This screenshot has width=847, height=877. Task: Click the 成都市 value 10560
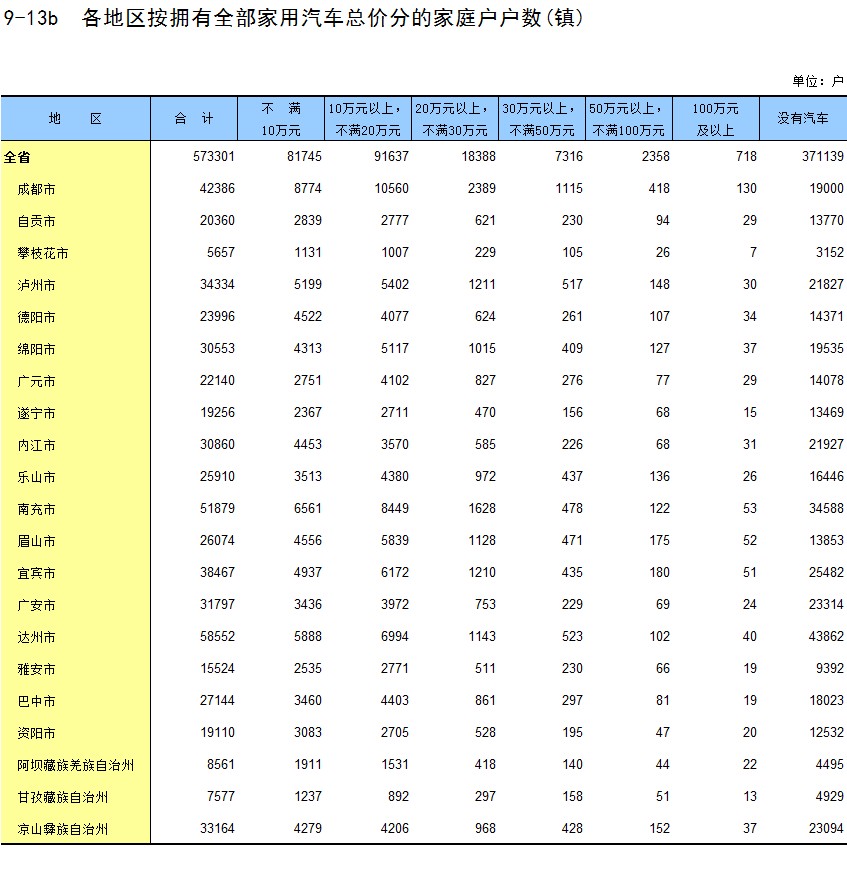(392, 188)
